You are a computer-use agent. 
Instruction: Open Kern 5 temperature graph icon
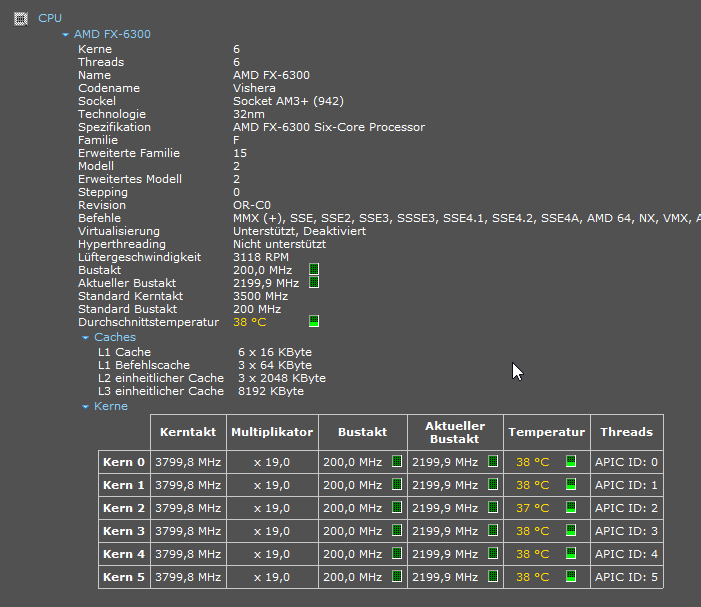click(x=571, y=576)
